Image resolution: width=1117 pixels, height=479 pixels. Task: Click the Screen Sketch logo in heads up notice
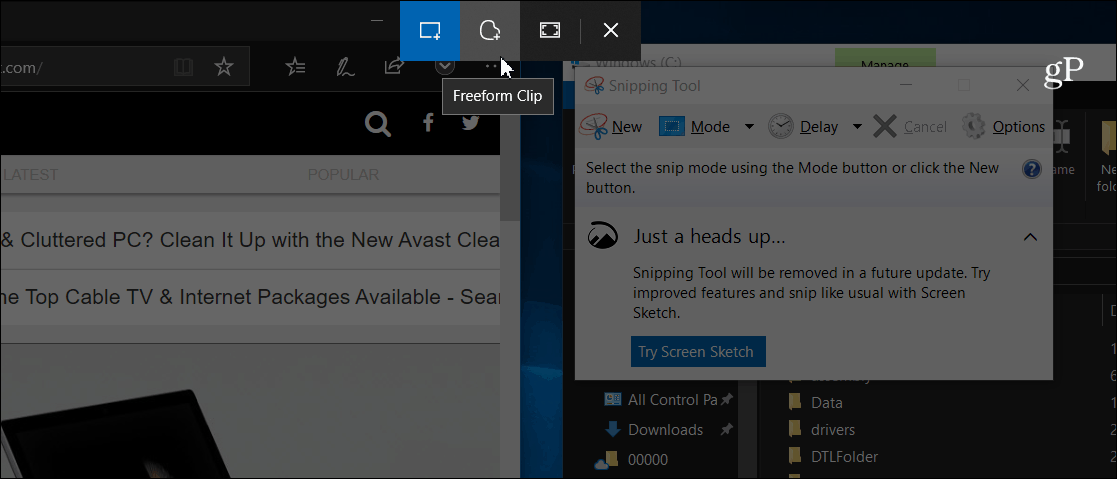pos(602,236)
